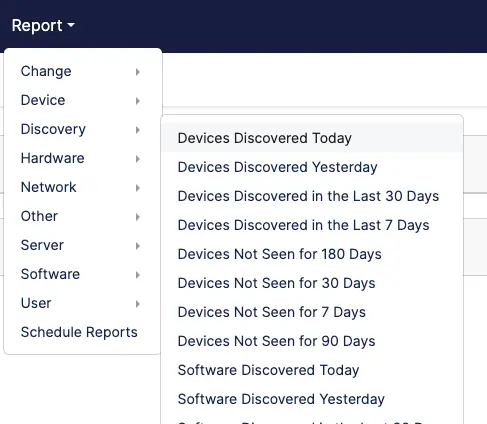Viewport: 487px width, 424px height.
Task: Click the arrow next to Device
Action: (x=138, y=101)
